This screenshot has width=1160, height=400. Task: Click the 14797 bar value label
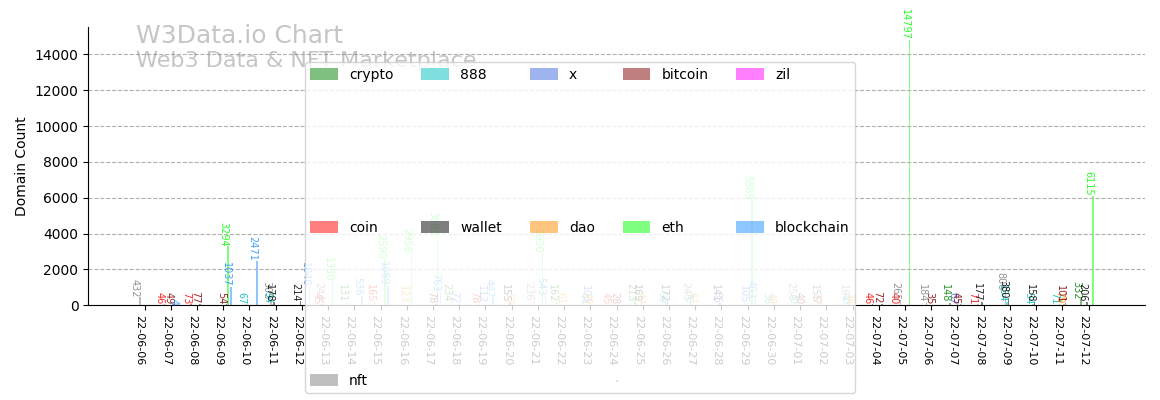pos(906,24)
